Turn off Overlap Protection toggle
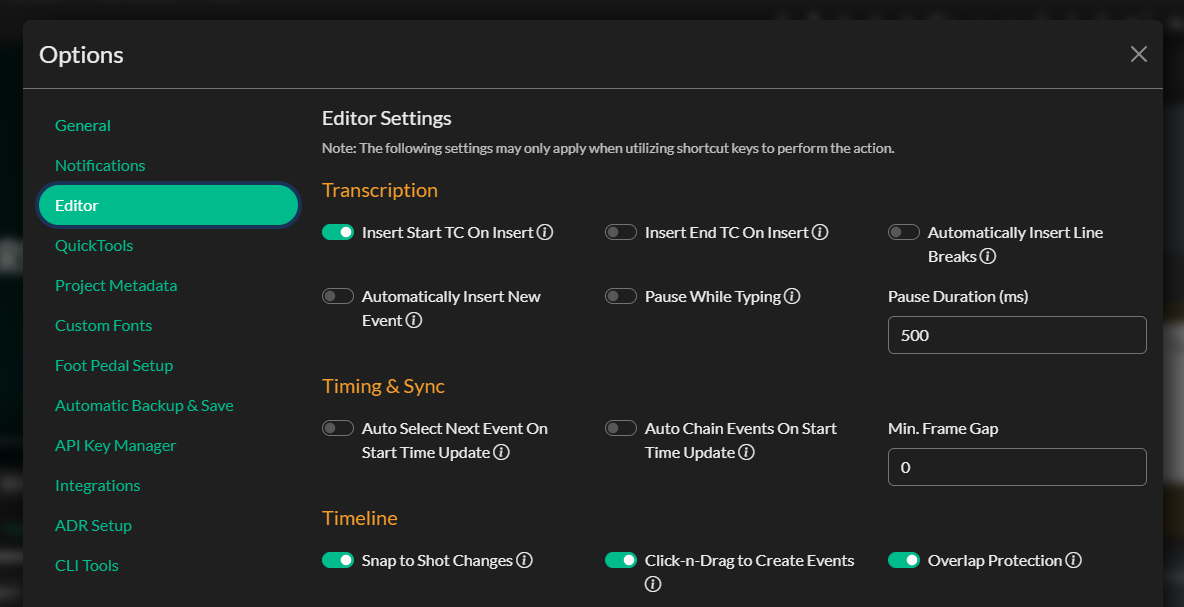The width and height of the screenshot is (1184, 607). [x=904, y=561]
